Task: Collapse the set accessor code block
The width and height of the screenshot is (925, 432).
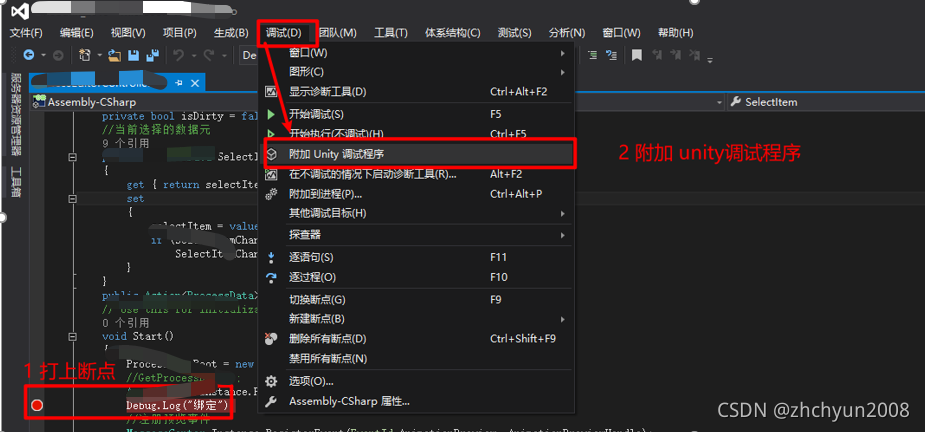Action: click(x=73, y=199)
